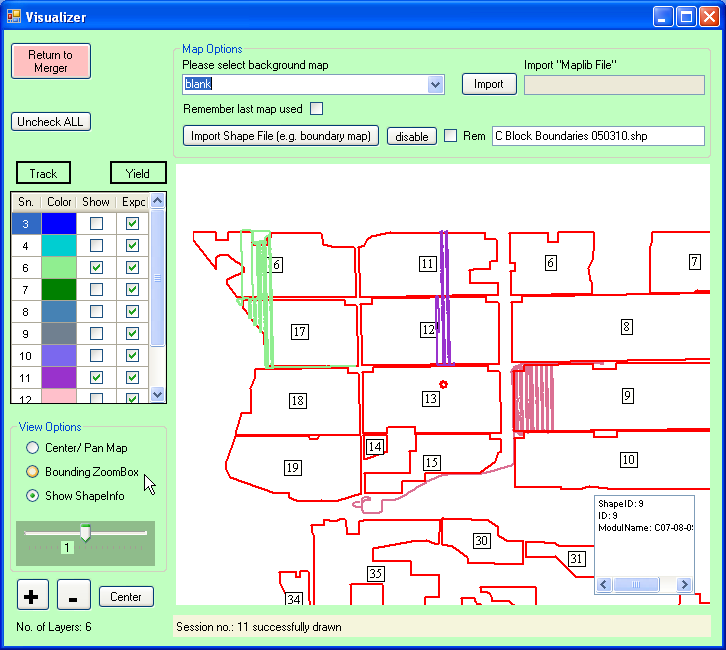Choose Bounding ZoomBox radio option

click(33, 472)
